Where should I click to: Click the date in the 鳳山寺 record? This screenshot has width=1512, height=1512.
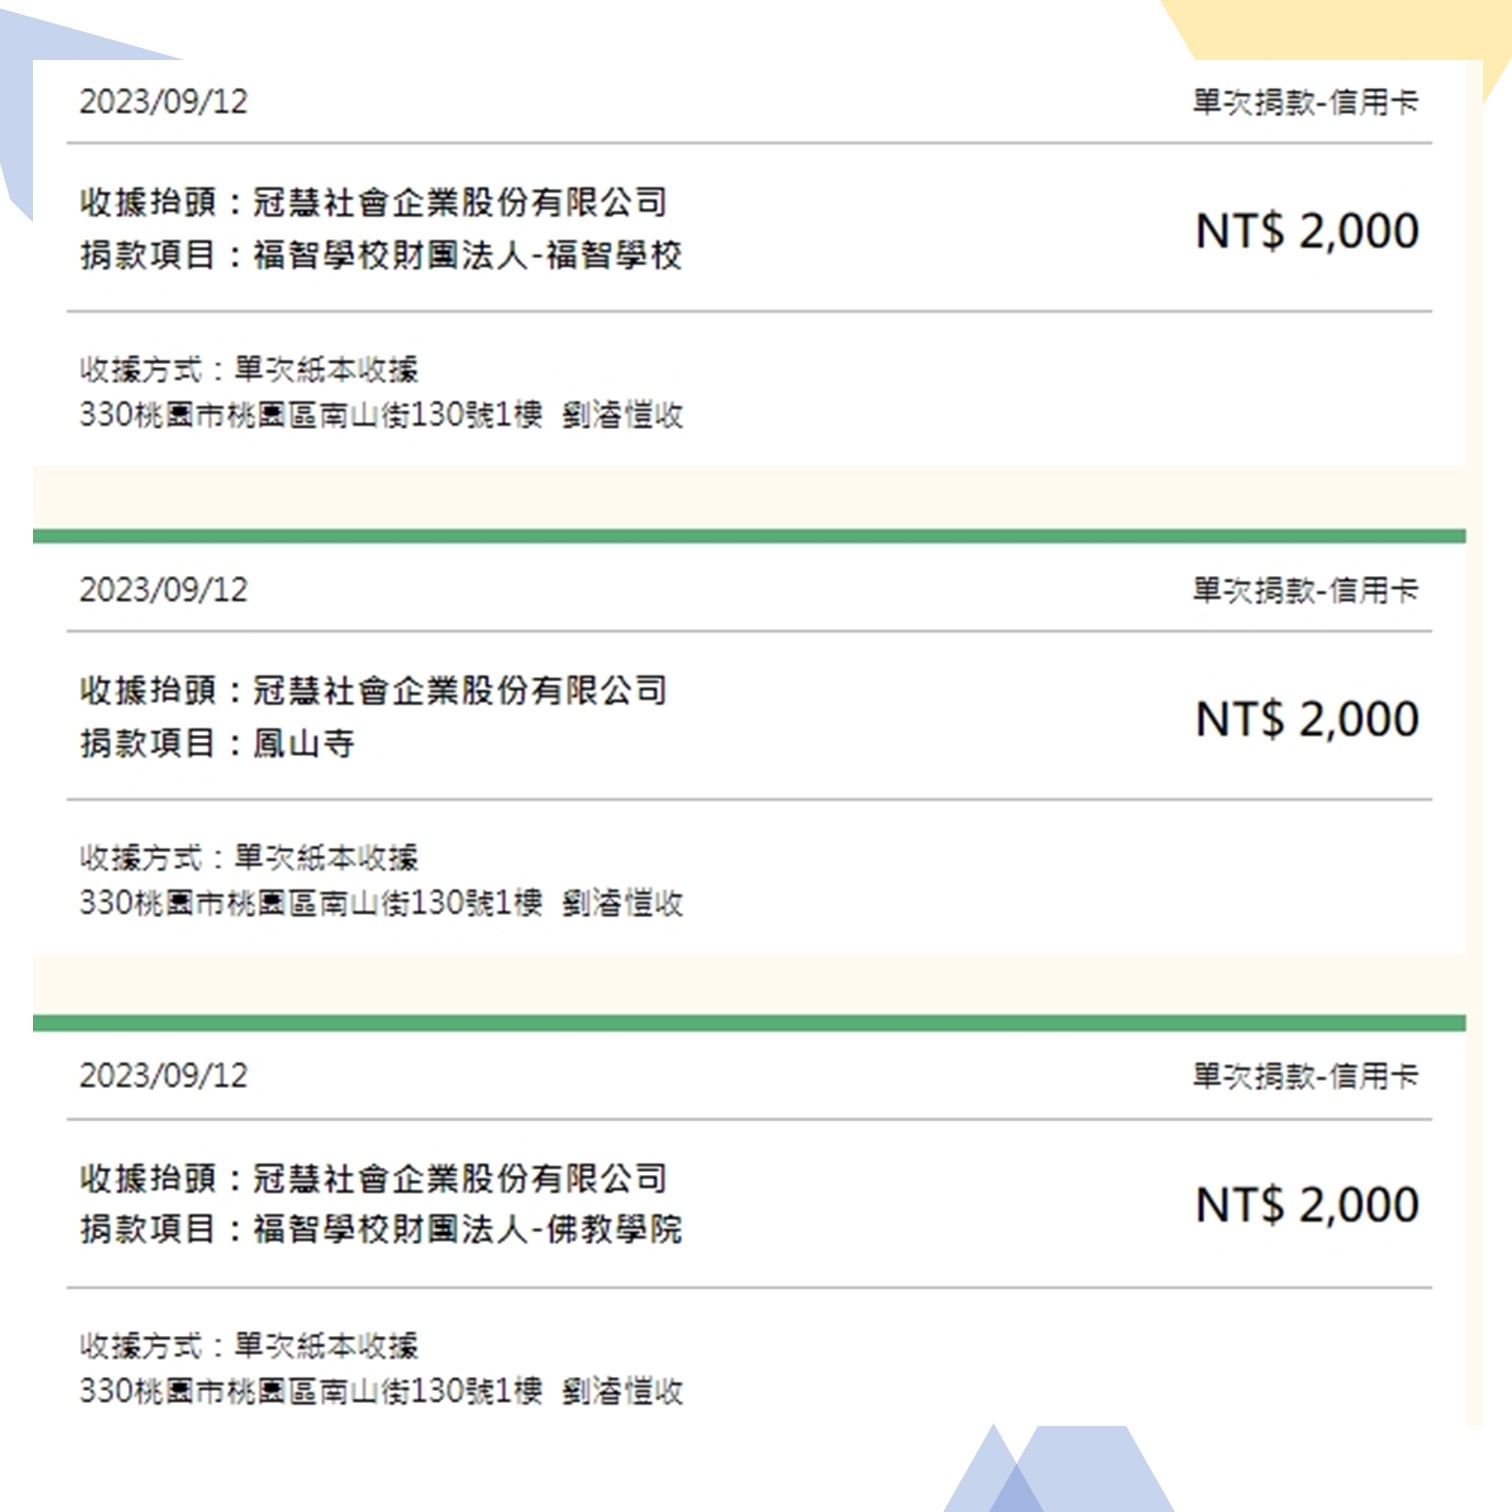tap(163, 590)
